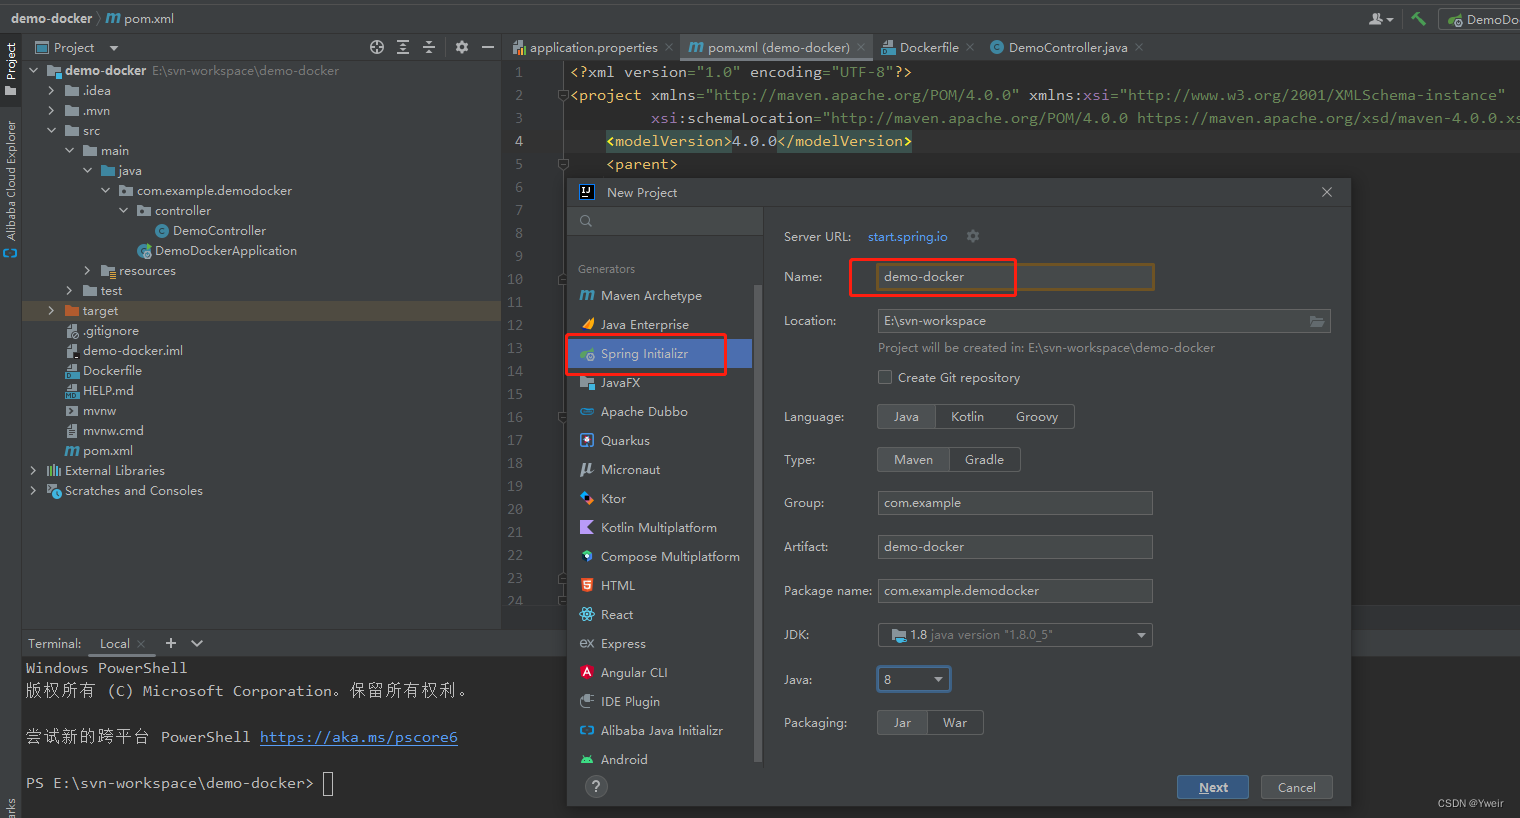
Task: Click the Maven Archetype generator icon
Action: [587, 296]
